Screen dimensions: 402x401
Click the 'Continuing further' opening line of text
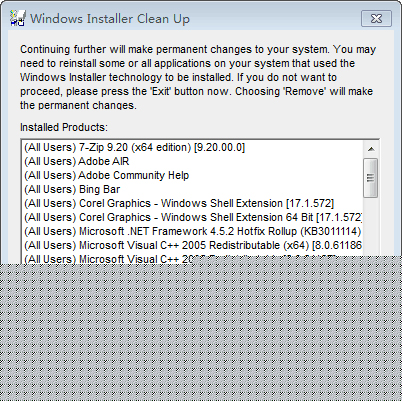pyautogui.click(x=198, y=49)
